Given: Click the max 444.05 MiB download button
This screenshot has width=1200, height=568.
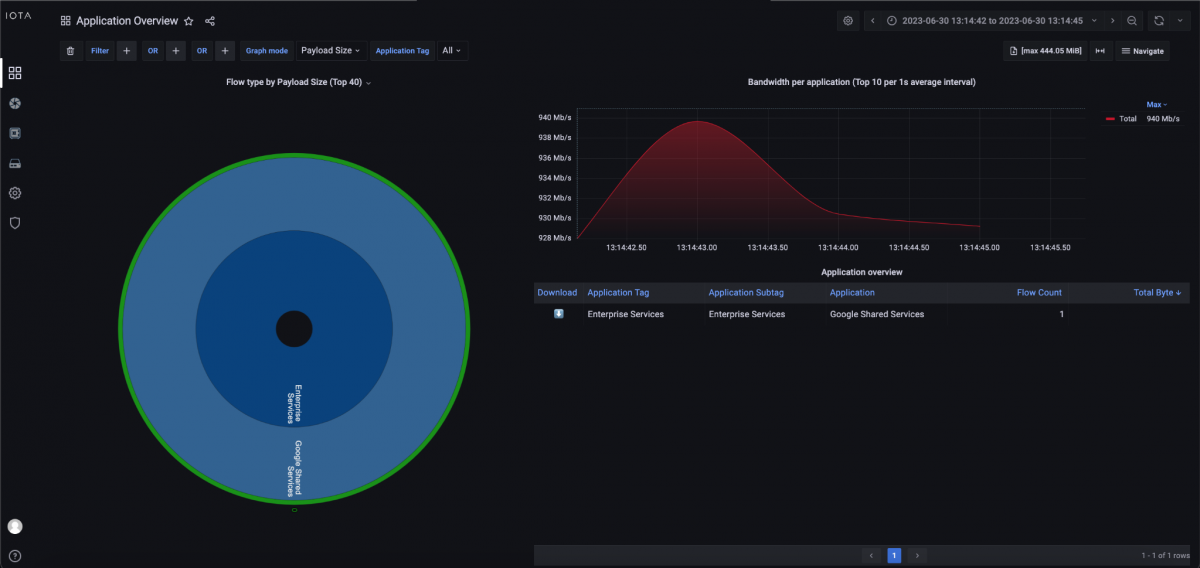Looking at the screenshot, I should 1044,51.
